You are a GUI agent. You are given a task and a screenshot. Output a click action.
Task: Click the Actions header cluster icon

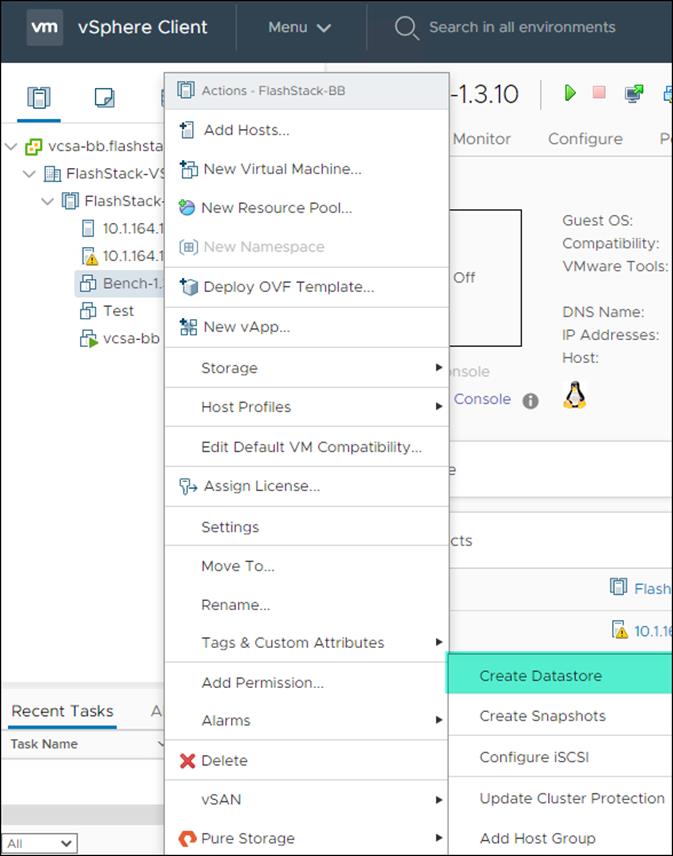(186, 90)
